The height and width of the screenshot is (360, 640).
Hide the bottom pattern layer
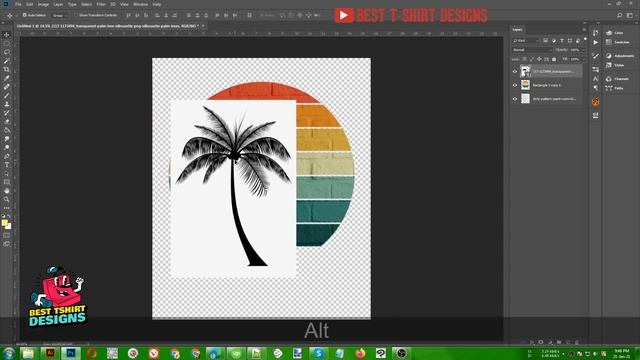click(x=515, y=99)
